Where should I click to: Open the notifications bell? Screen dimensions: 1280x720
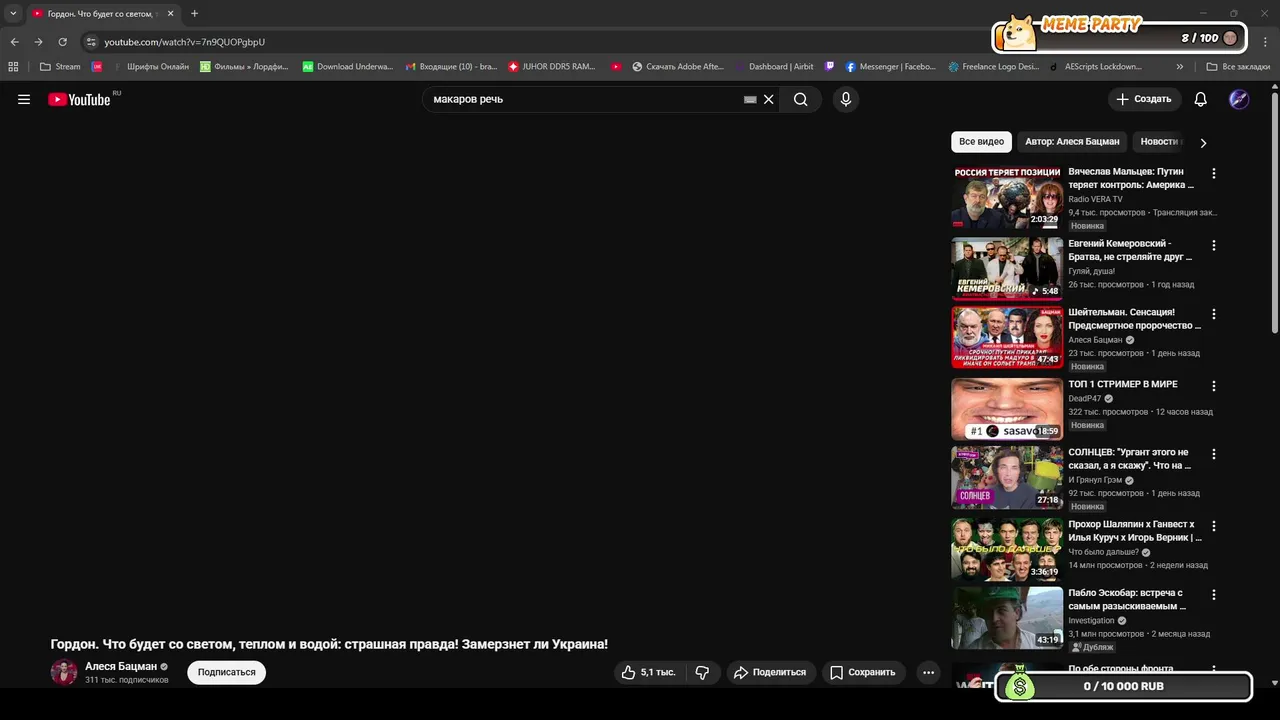1201,99
